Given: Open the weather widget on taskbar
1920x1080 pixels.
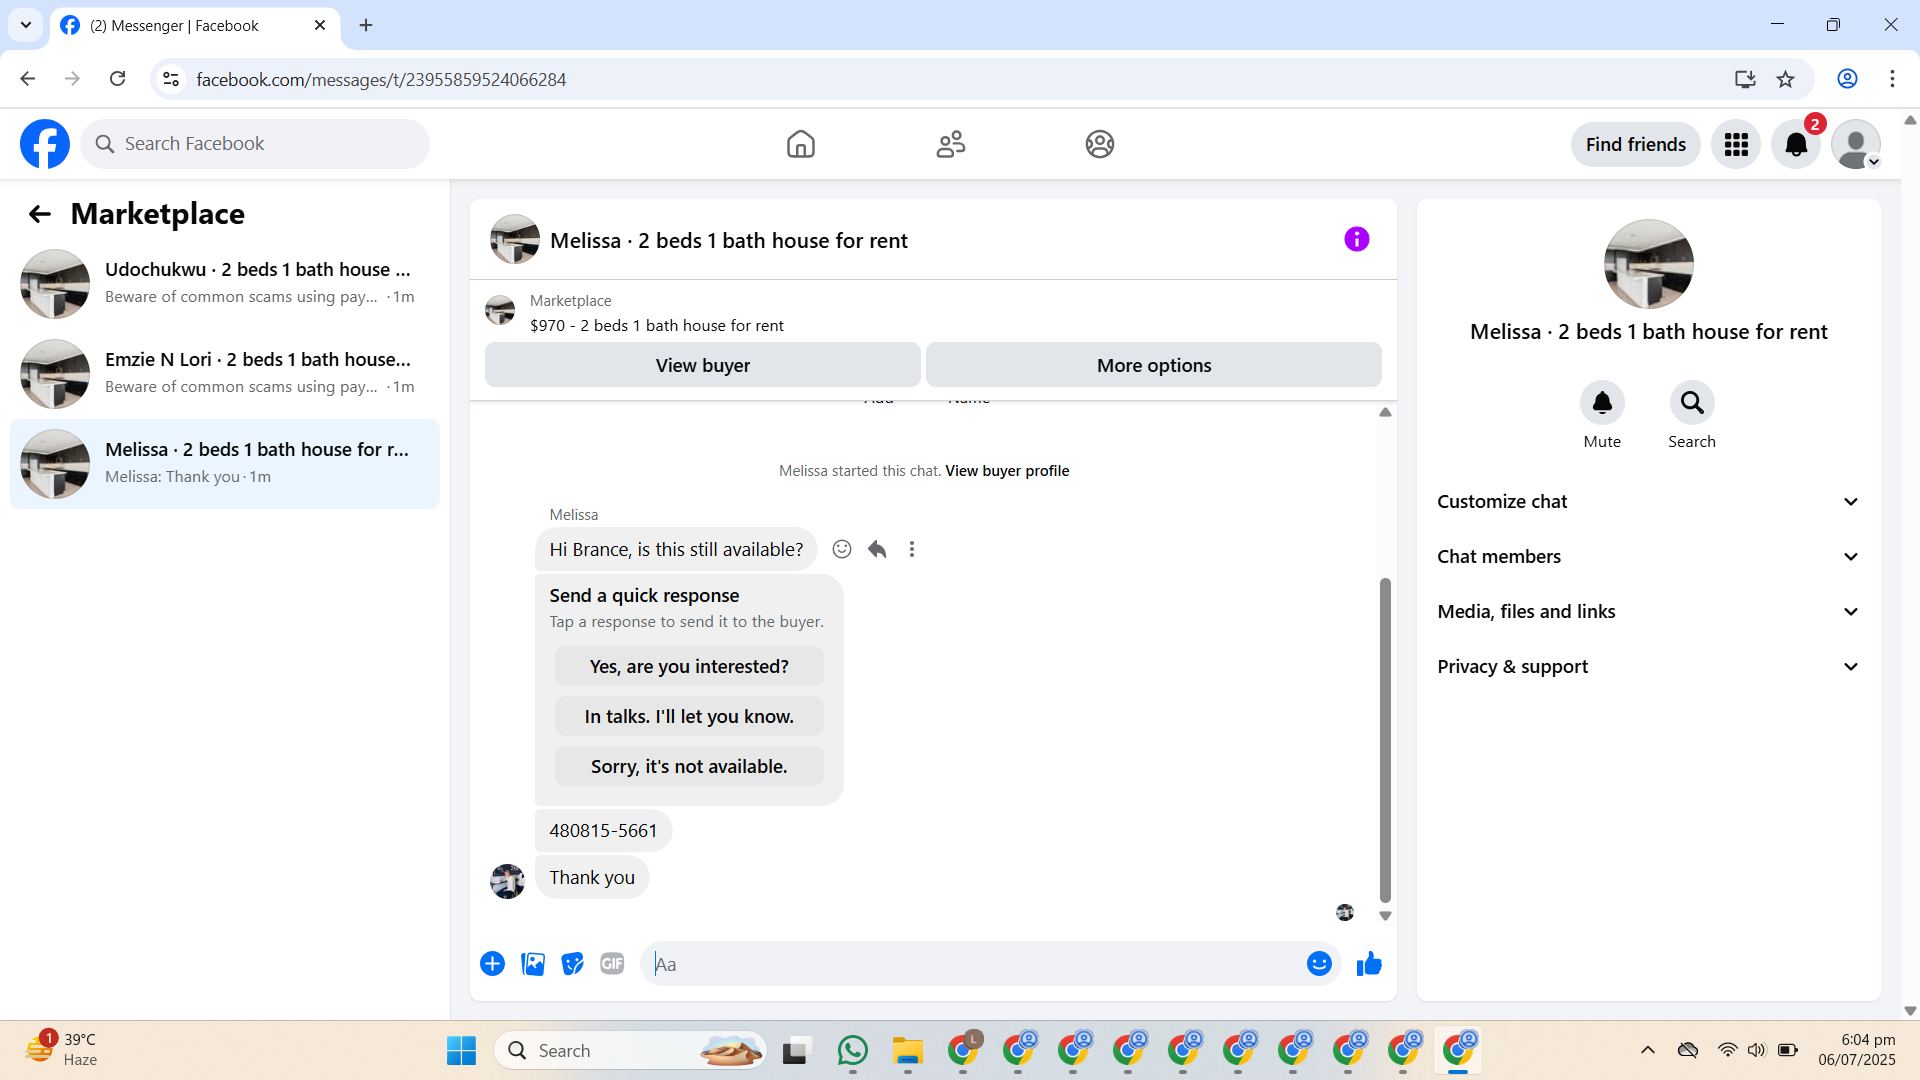Looking at the screenshot, I should (x=62, y=1050).
